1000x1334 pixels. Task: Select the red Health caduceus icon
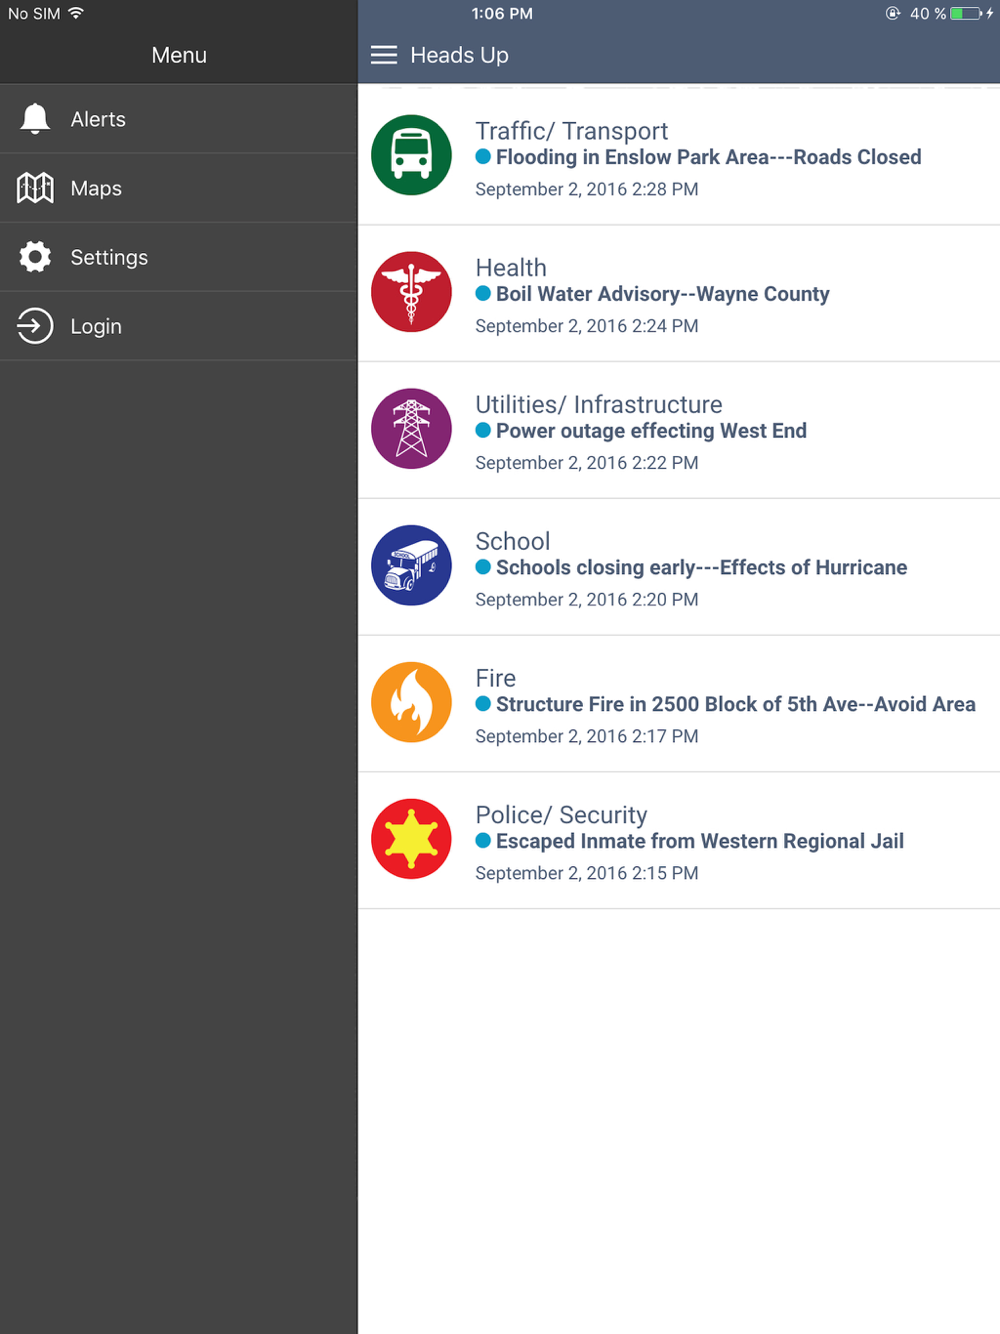point(411,292)
